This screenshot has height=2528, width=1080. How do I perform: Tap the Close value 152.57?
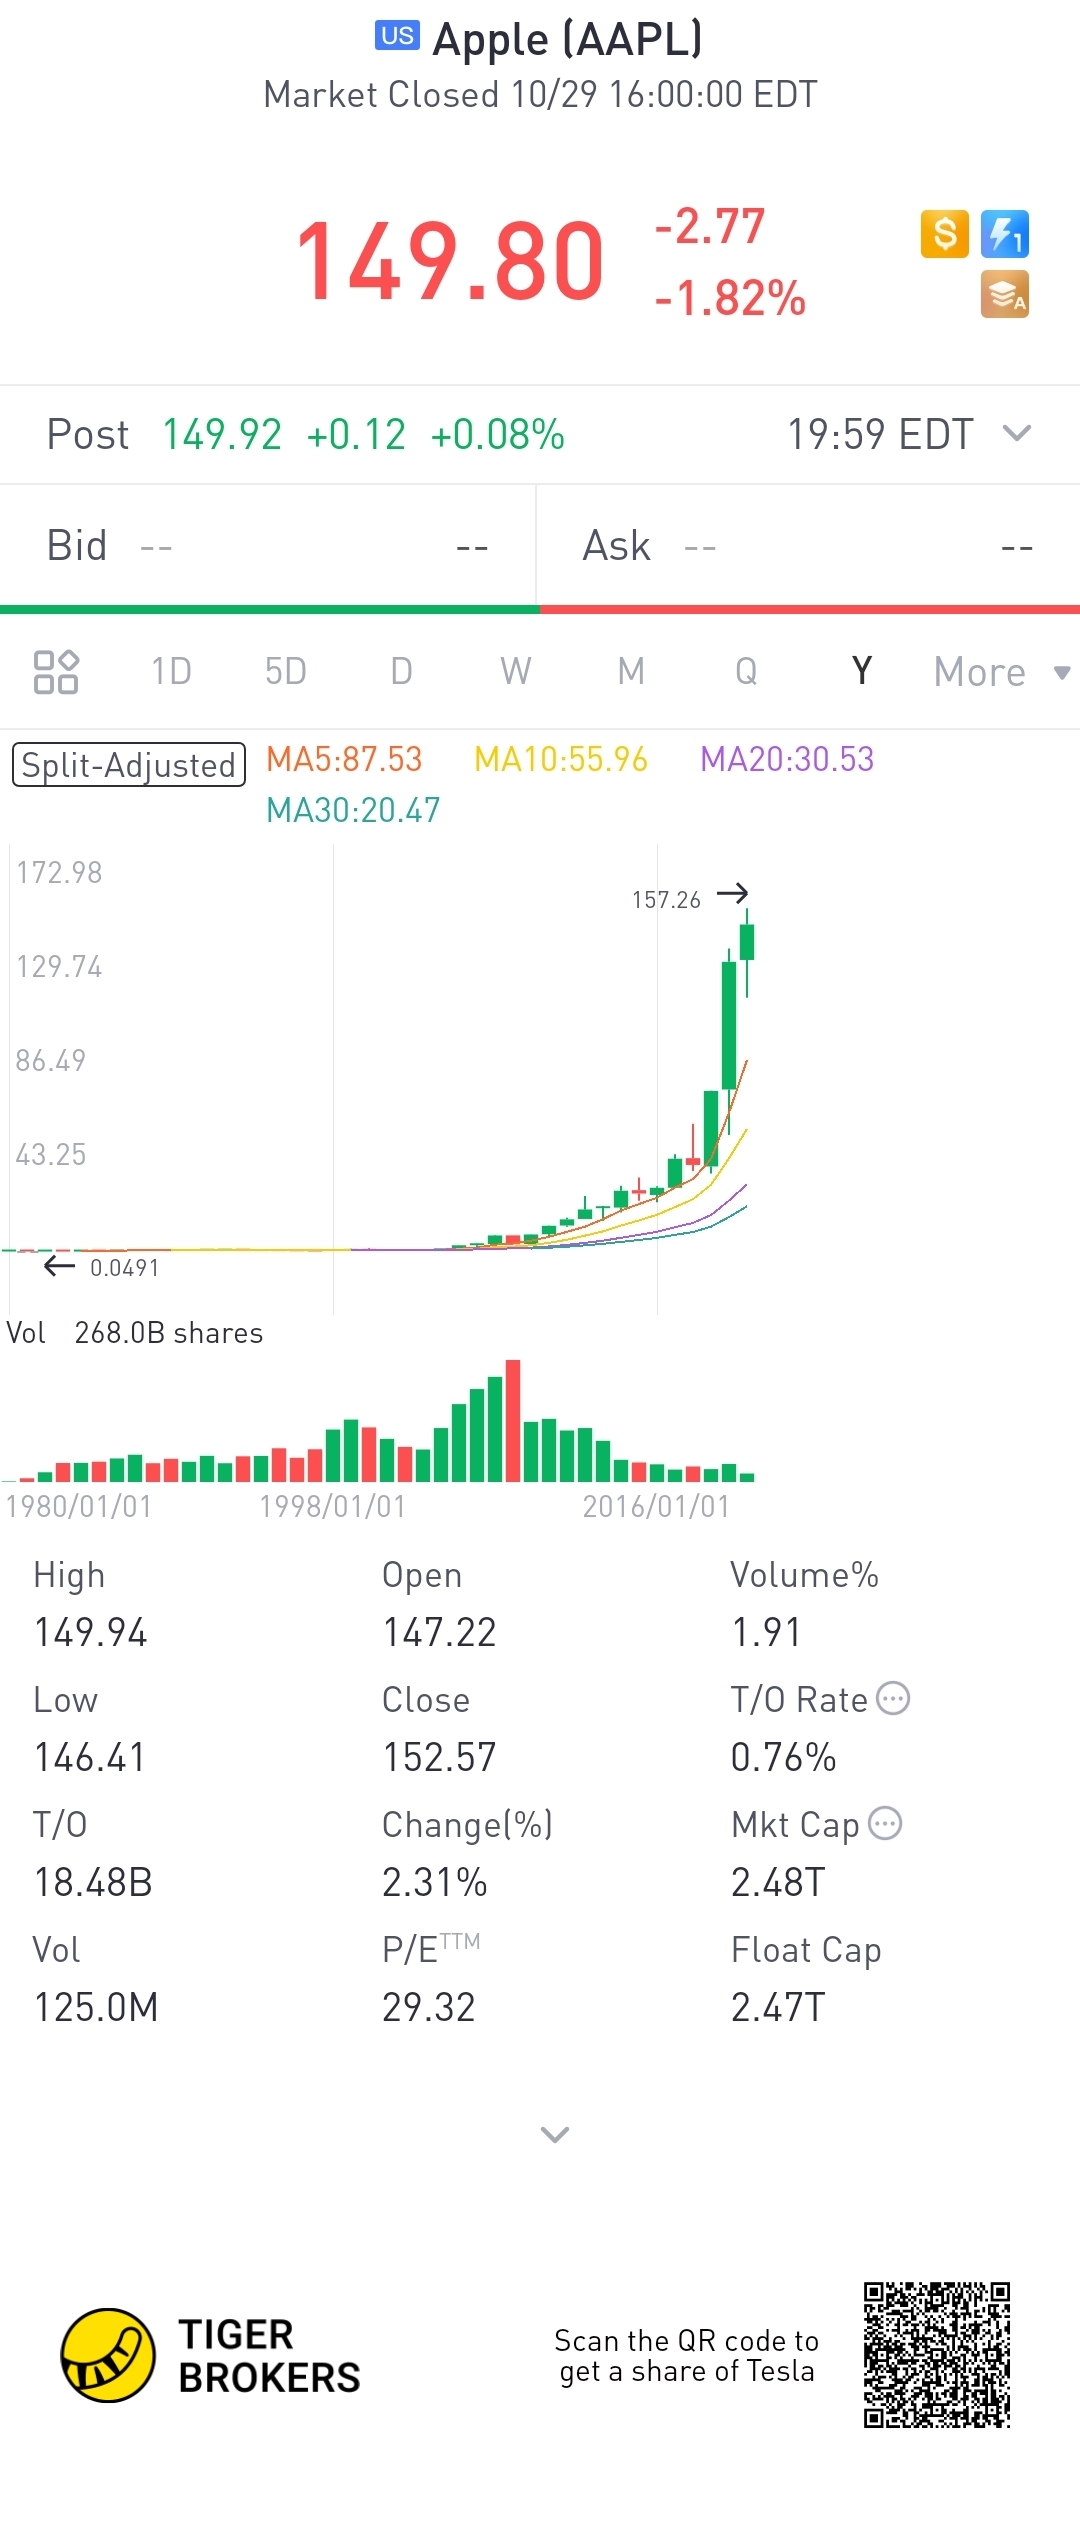tap(440, 1758)
